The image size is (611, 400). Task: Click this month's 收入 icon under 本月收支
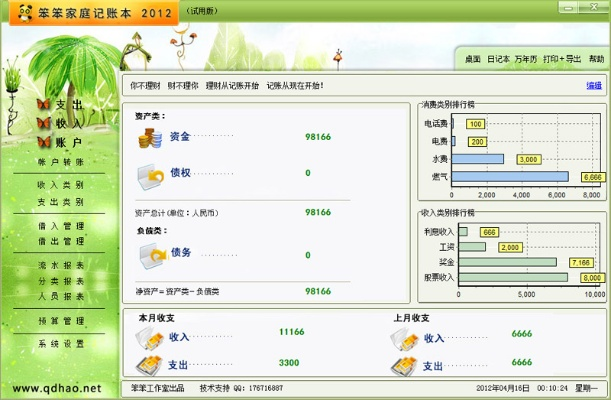(149, 338)
